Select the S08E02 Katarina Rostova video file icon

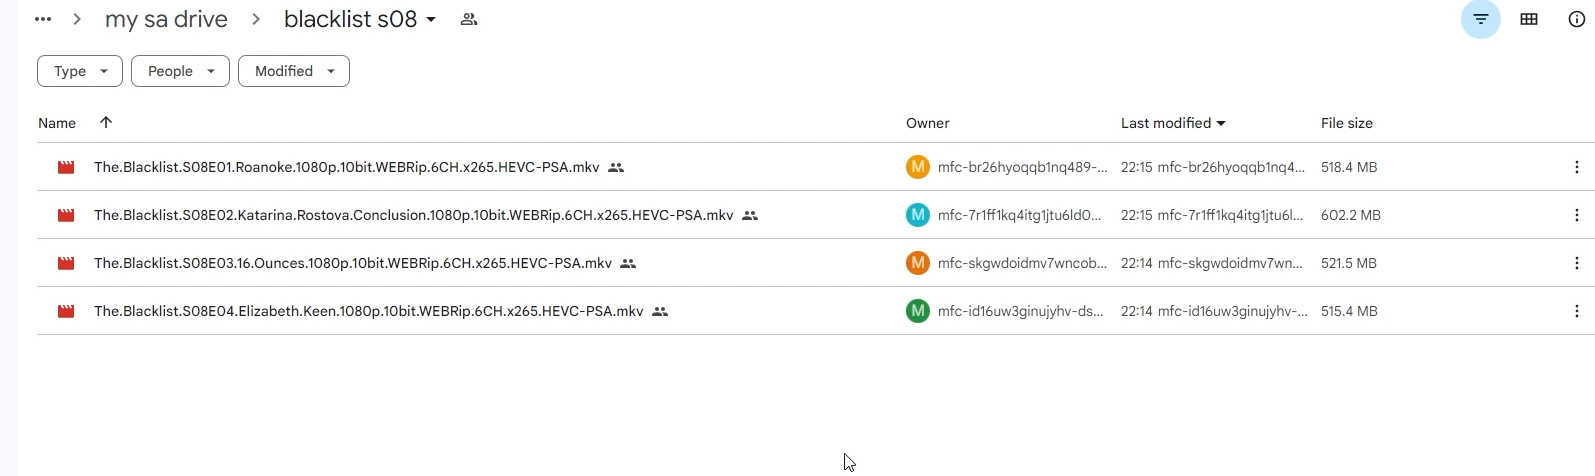coord(66,215)
